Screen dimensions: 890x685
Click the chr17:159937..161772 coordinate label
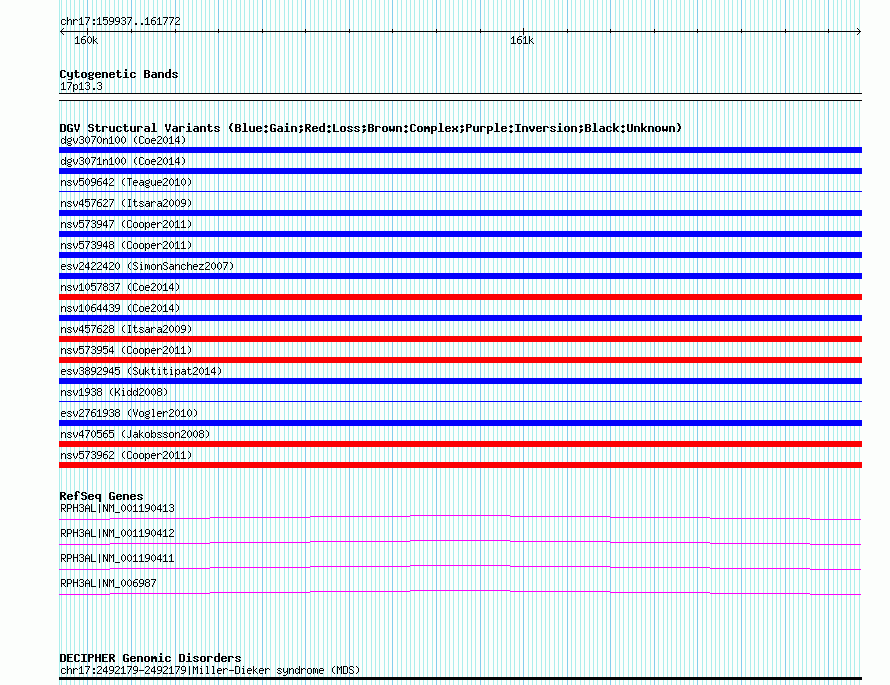pyautogui.click(x=120, y=21)
